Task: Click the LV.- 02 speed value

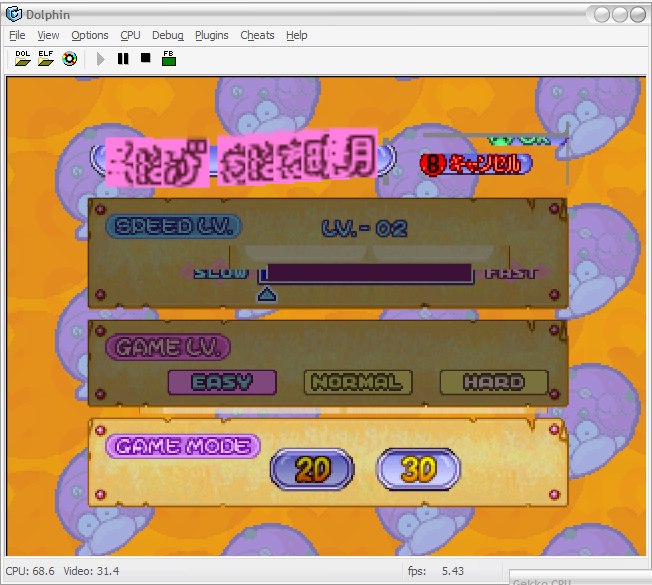Action: click(365, 228)
